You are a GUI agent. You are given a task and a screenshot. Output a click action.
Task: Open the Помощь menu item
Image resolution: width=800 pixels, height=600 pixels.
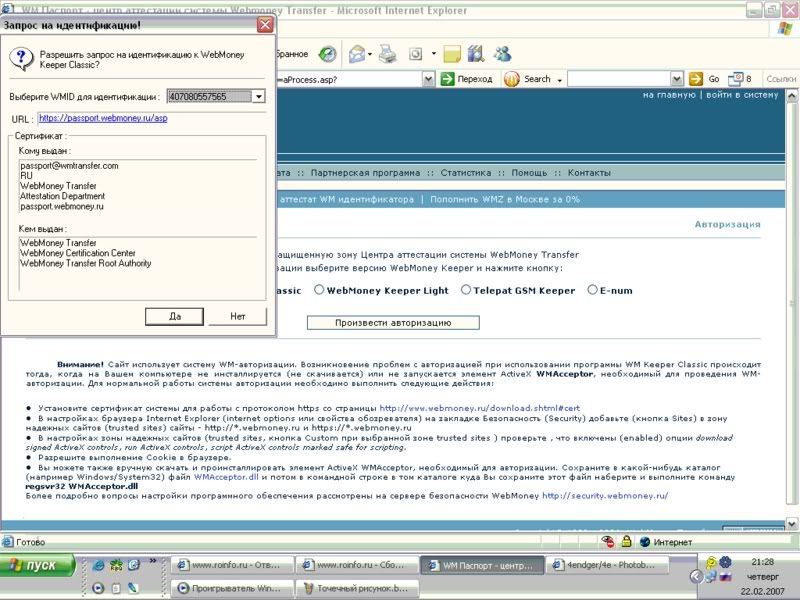pyautogui.click(x=529, y=173)
